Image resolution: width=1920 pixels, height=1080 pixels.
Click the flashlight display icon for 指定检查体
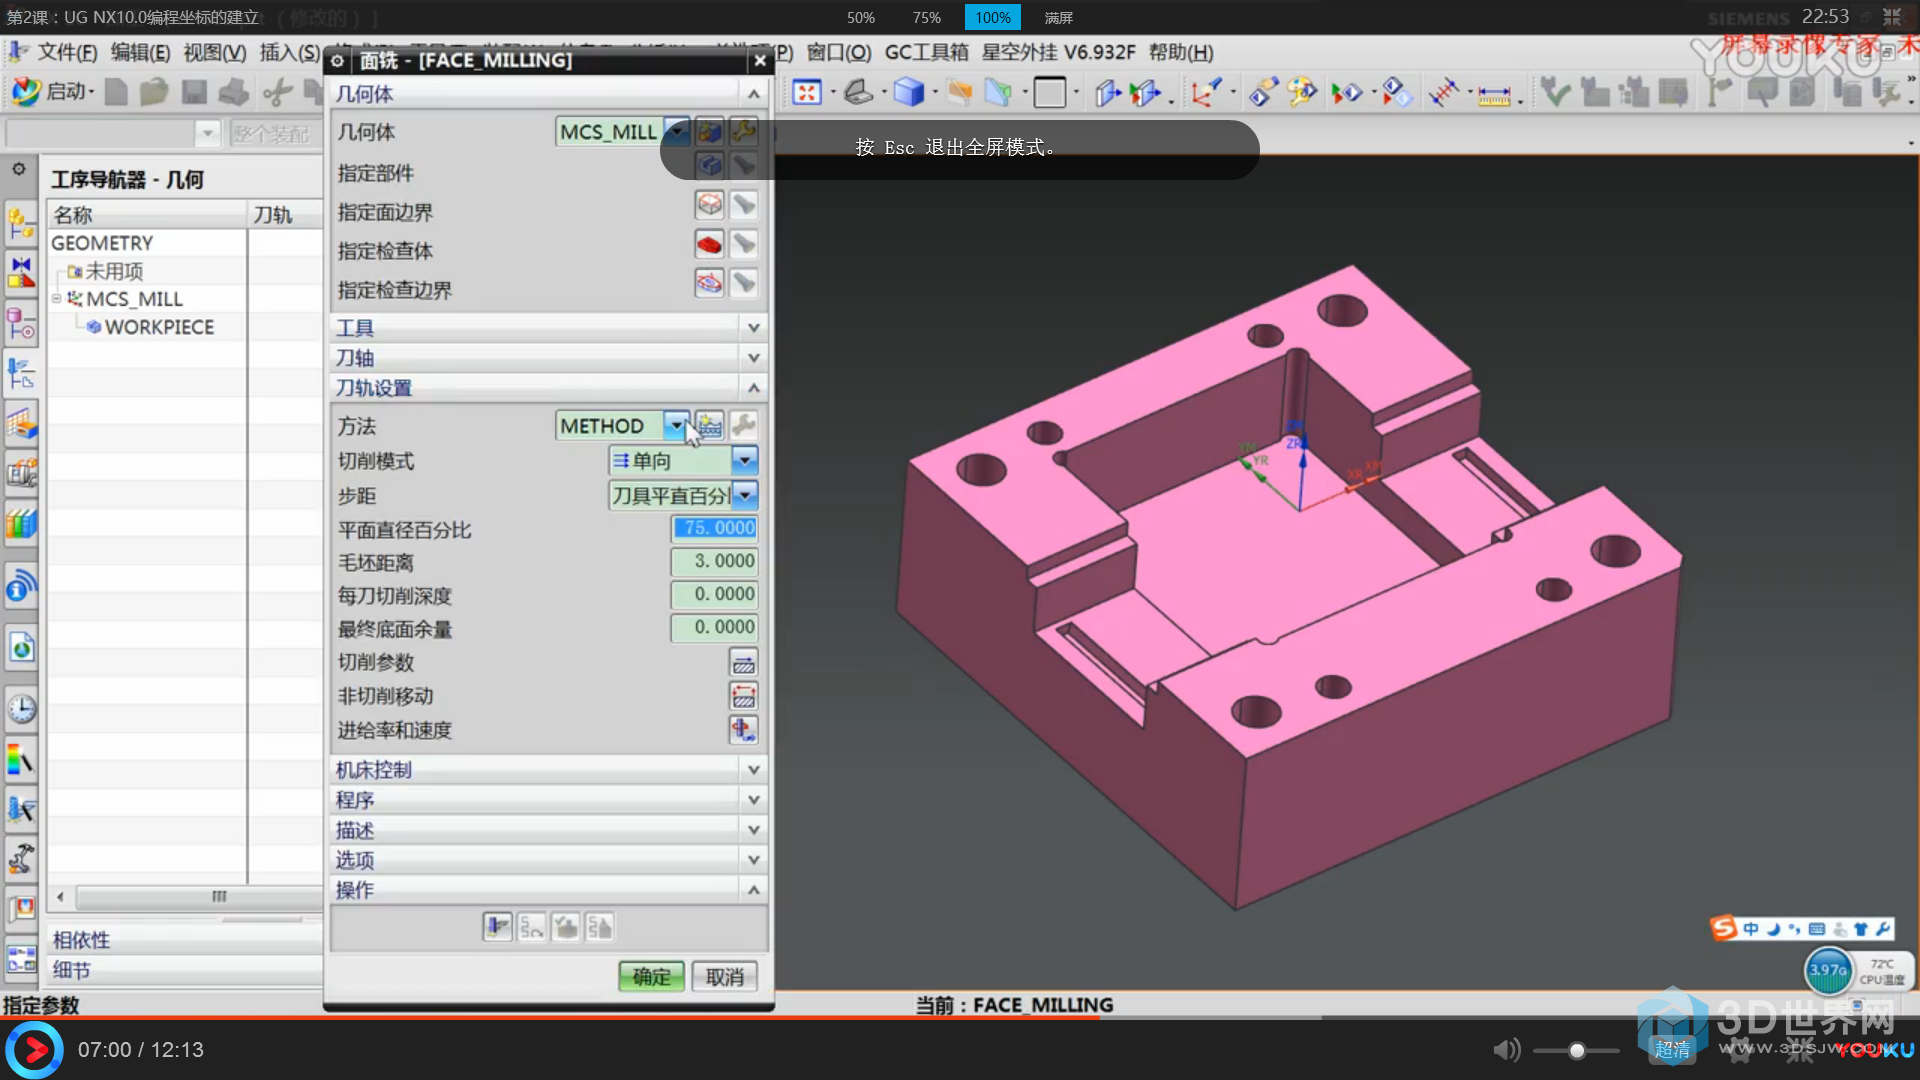tap(743, 244)
